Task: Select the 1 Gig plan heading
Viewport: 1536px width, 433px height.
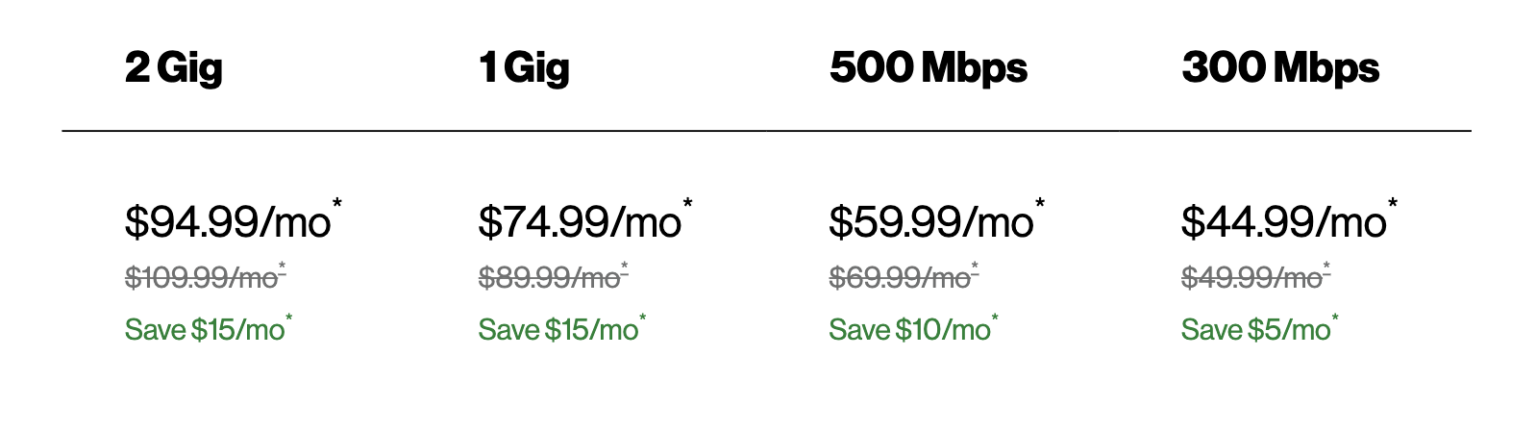Action: click(524, 68)
